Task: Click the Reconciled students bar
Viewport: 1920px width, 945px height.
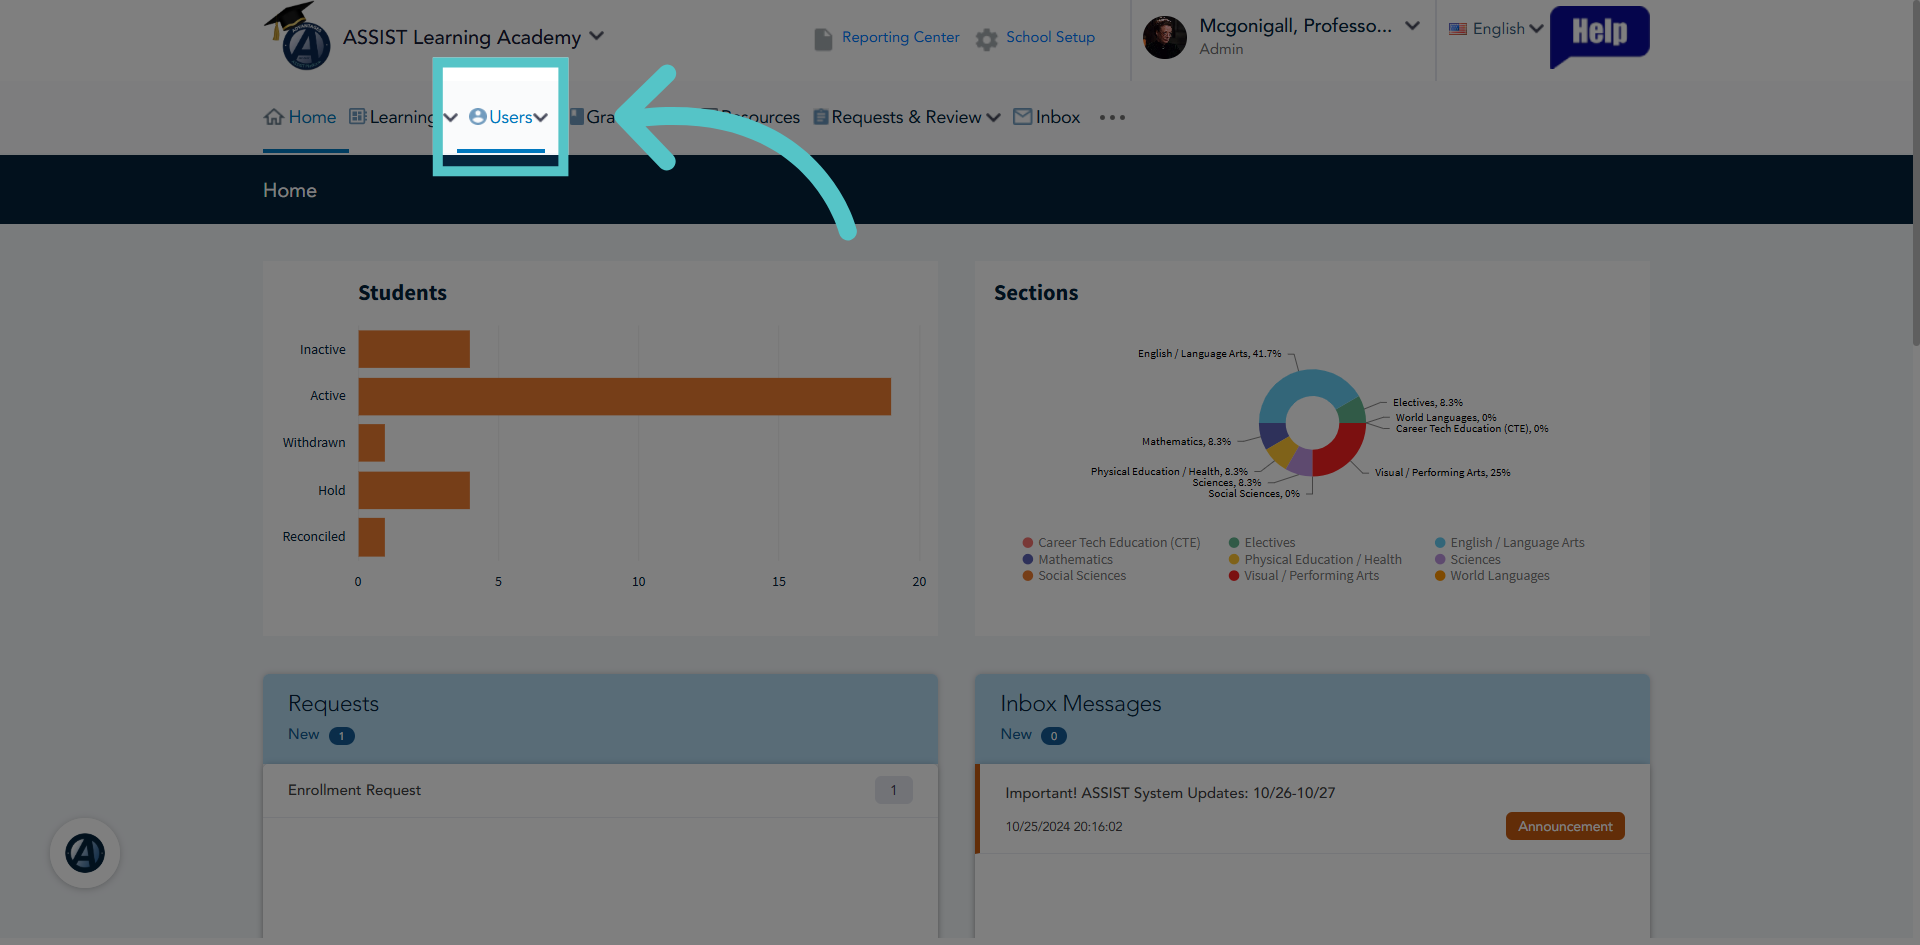Action: tap(372, 537)
